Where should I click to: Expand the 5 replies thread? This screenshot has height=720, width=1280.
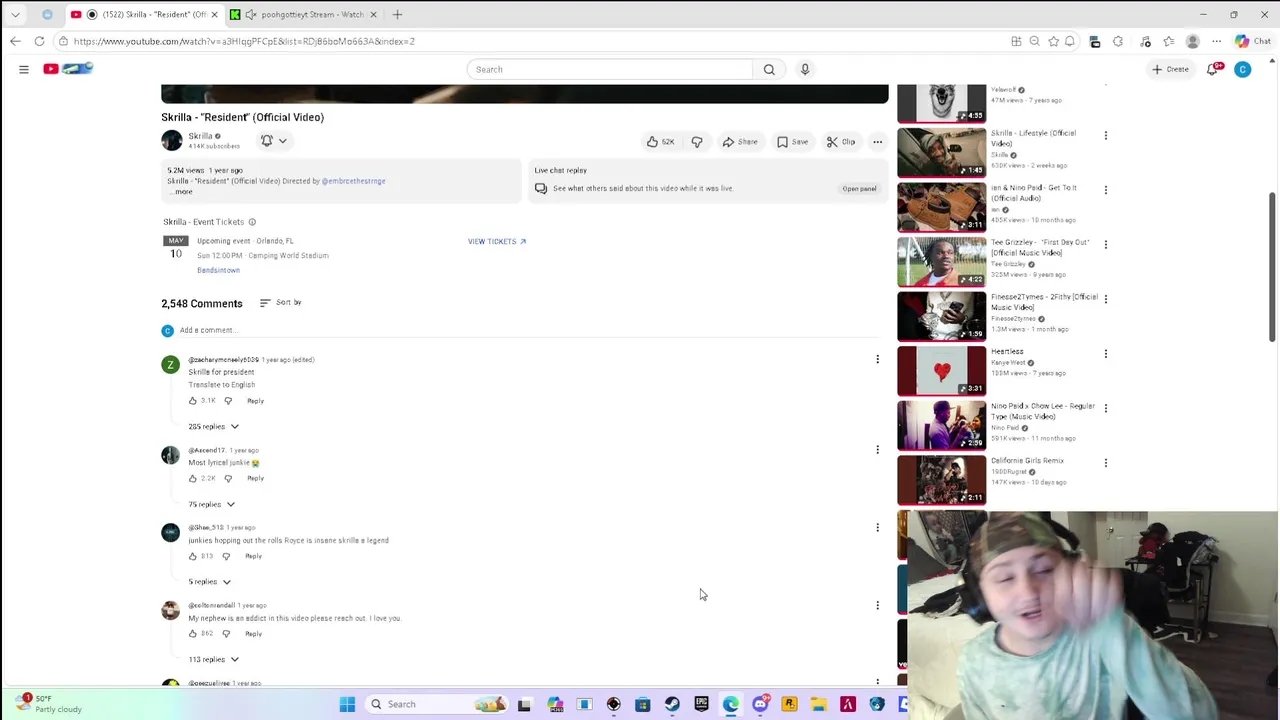pos(209,582)
